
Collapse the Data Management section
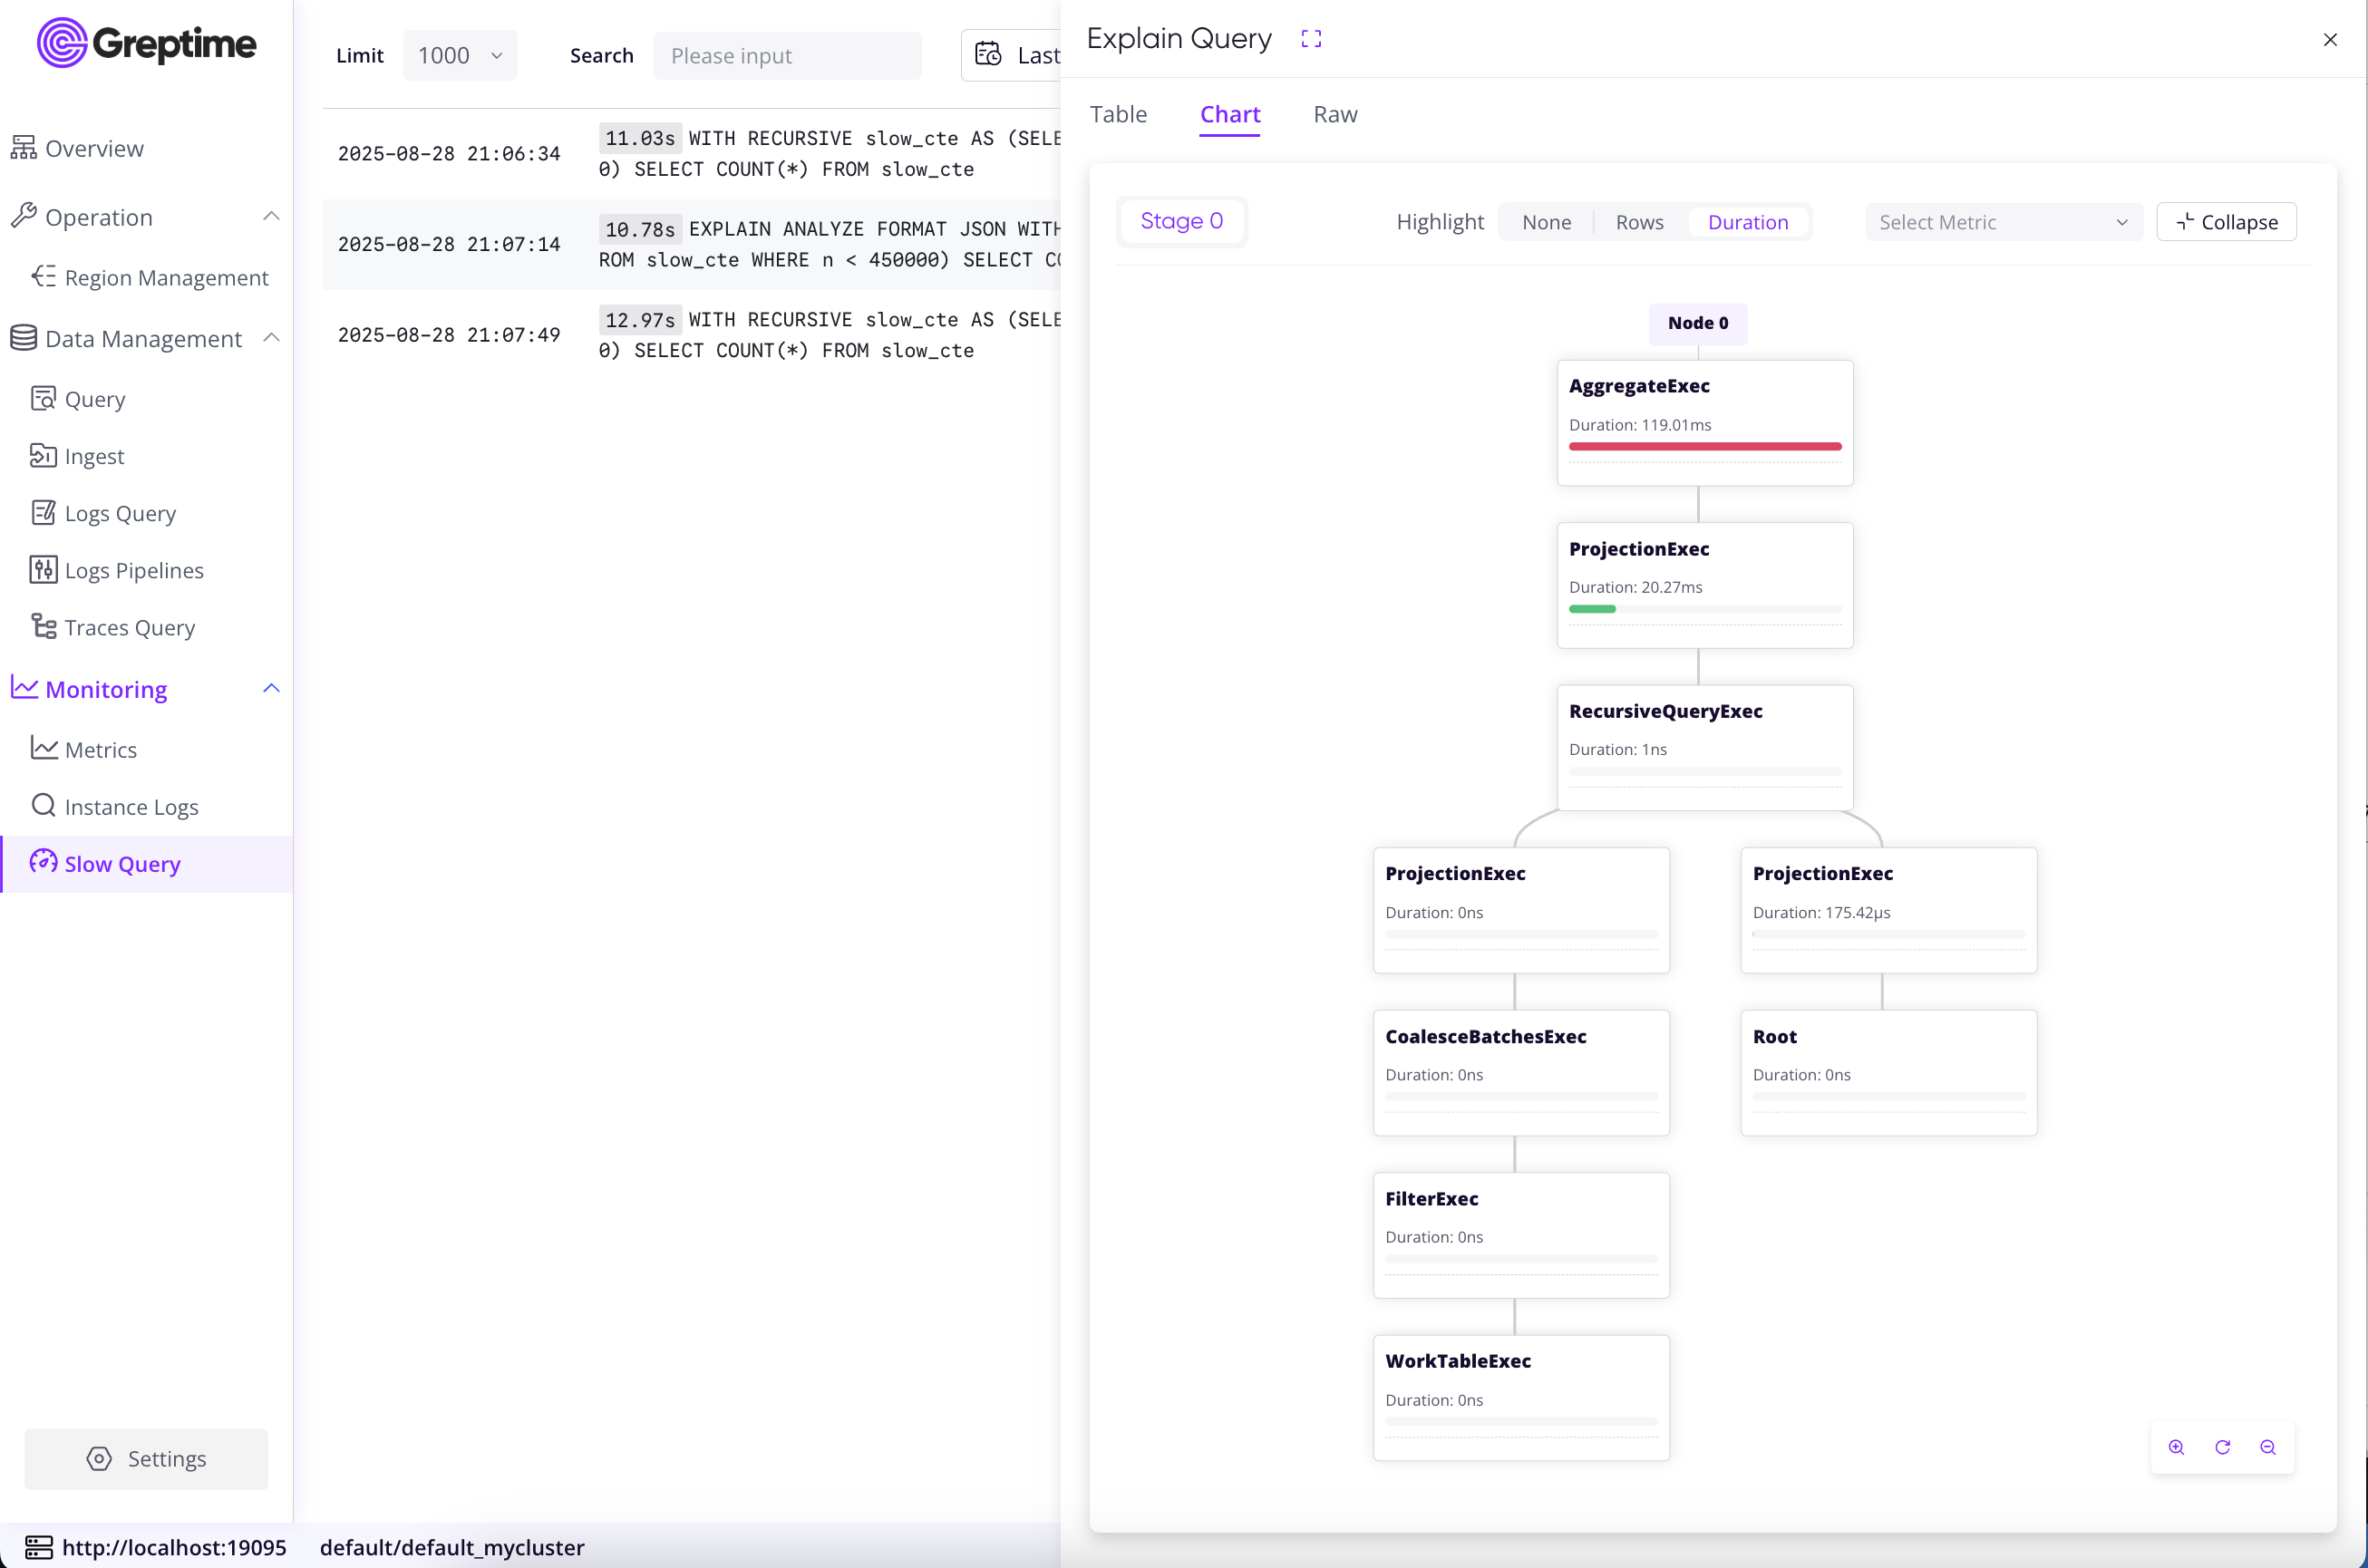(271, 338)
